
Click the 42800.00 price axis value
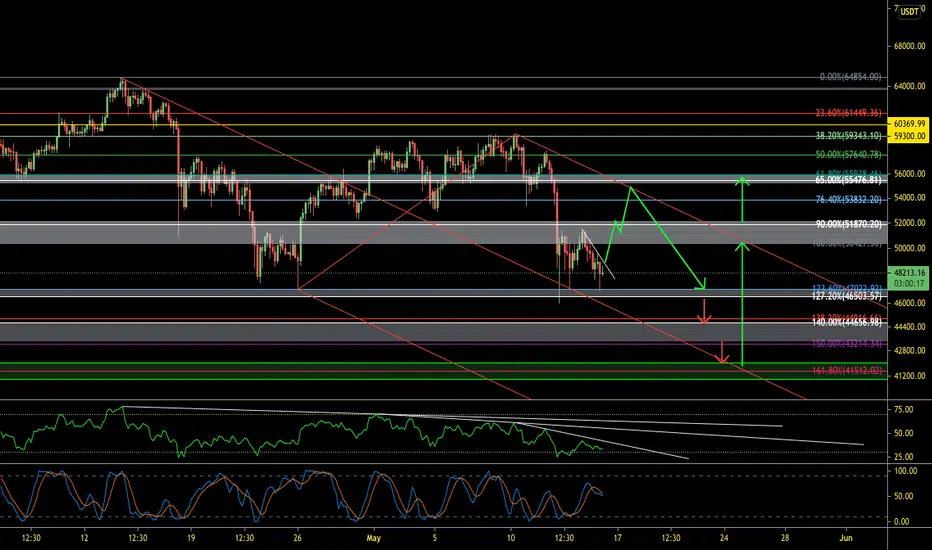point(909,351)
